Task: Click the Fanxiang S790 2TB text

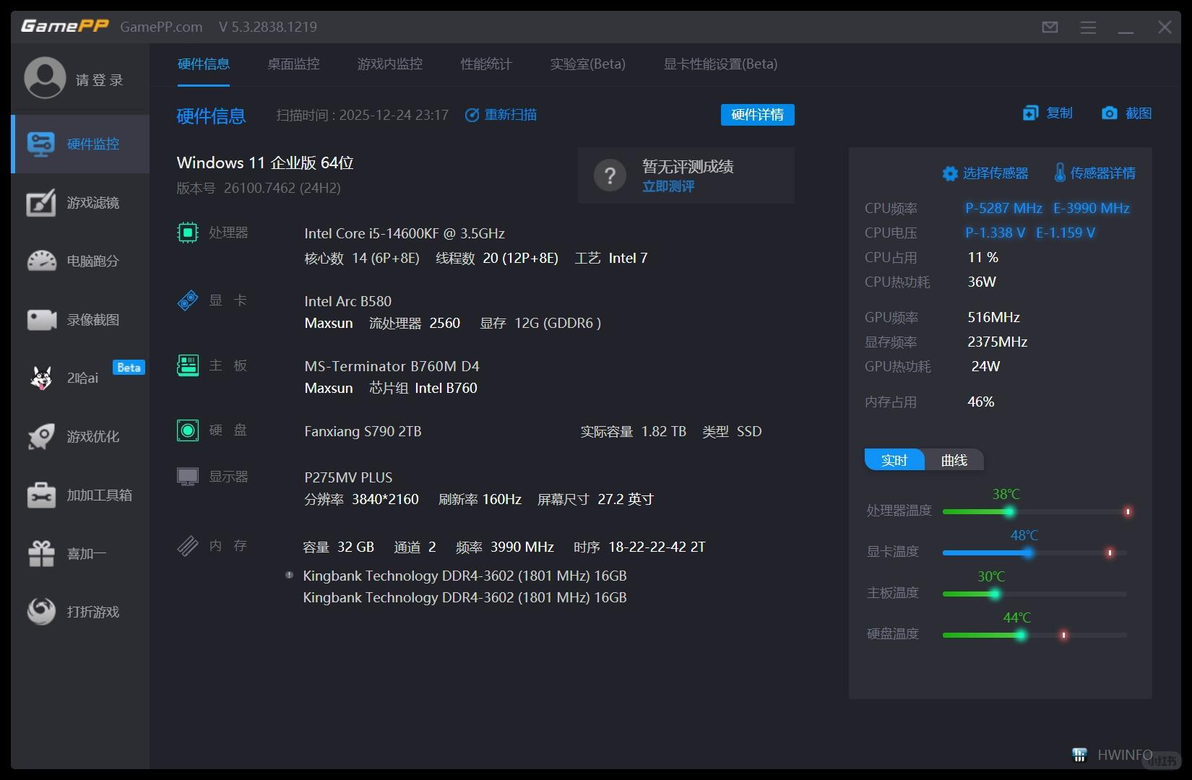Action: 363,431
